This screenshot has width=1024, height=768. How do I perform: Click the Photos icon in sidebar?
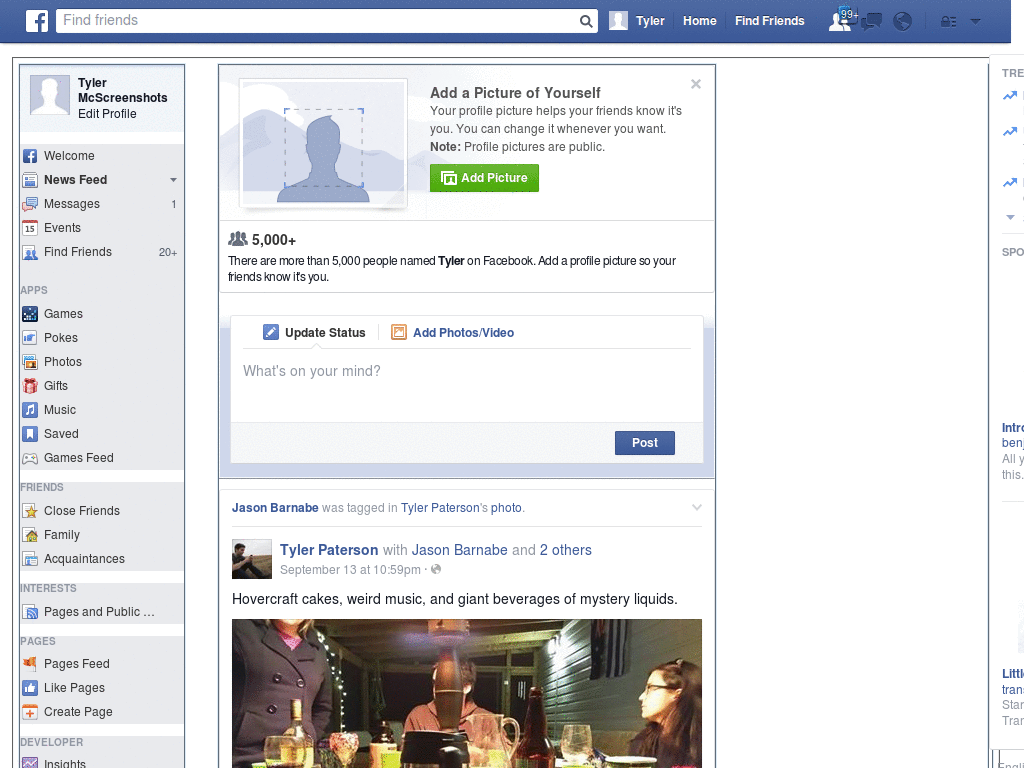pos(30,362)
